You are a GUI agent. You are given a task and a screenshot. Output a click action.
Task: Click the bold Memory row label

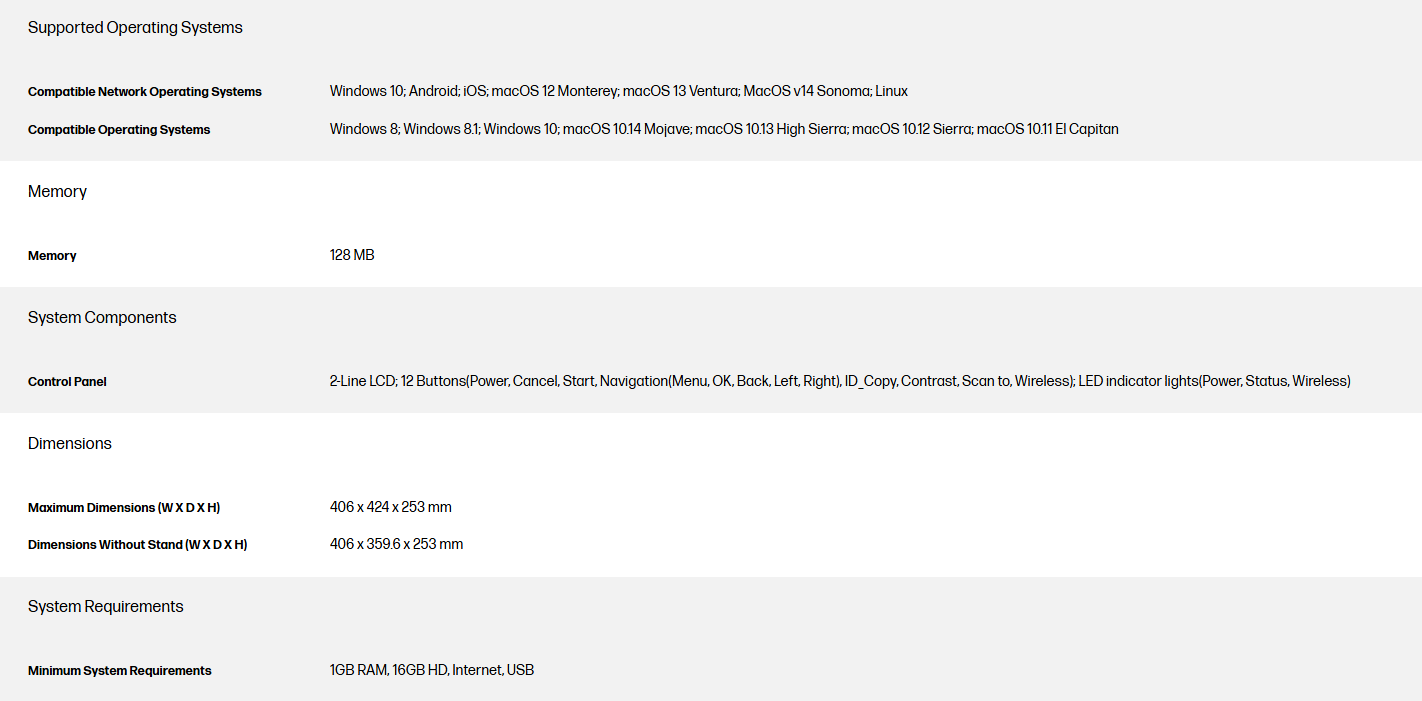click(52, 256)
